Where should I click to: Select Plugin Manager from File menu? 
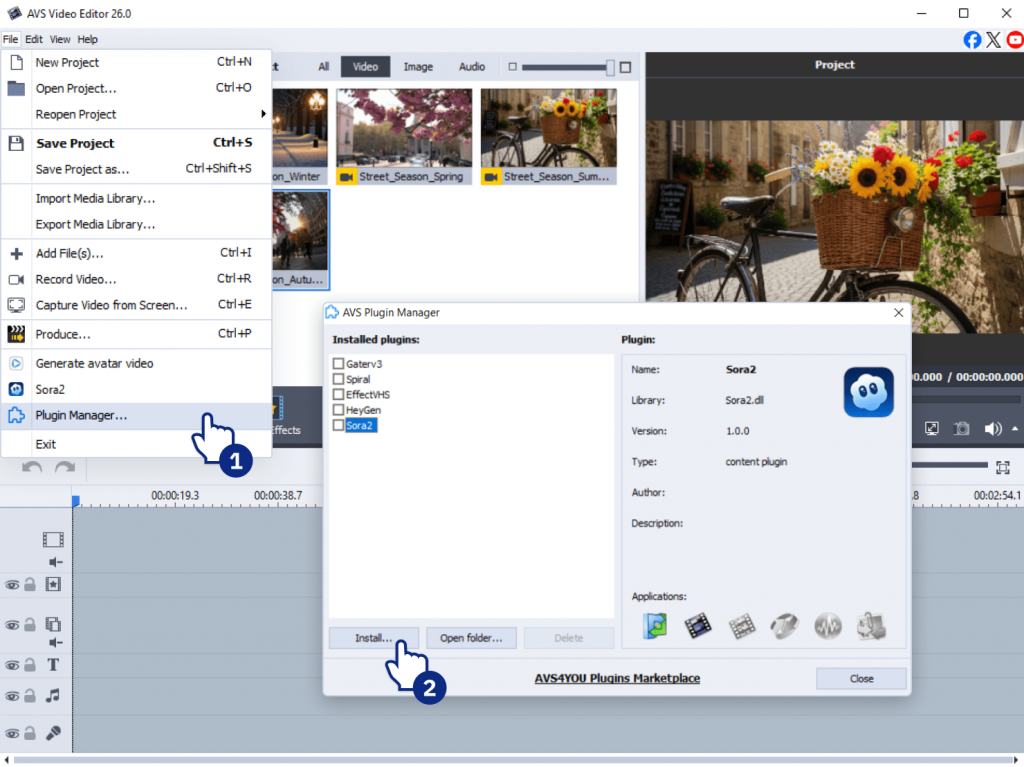click(x=81, y=415)
